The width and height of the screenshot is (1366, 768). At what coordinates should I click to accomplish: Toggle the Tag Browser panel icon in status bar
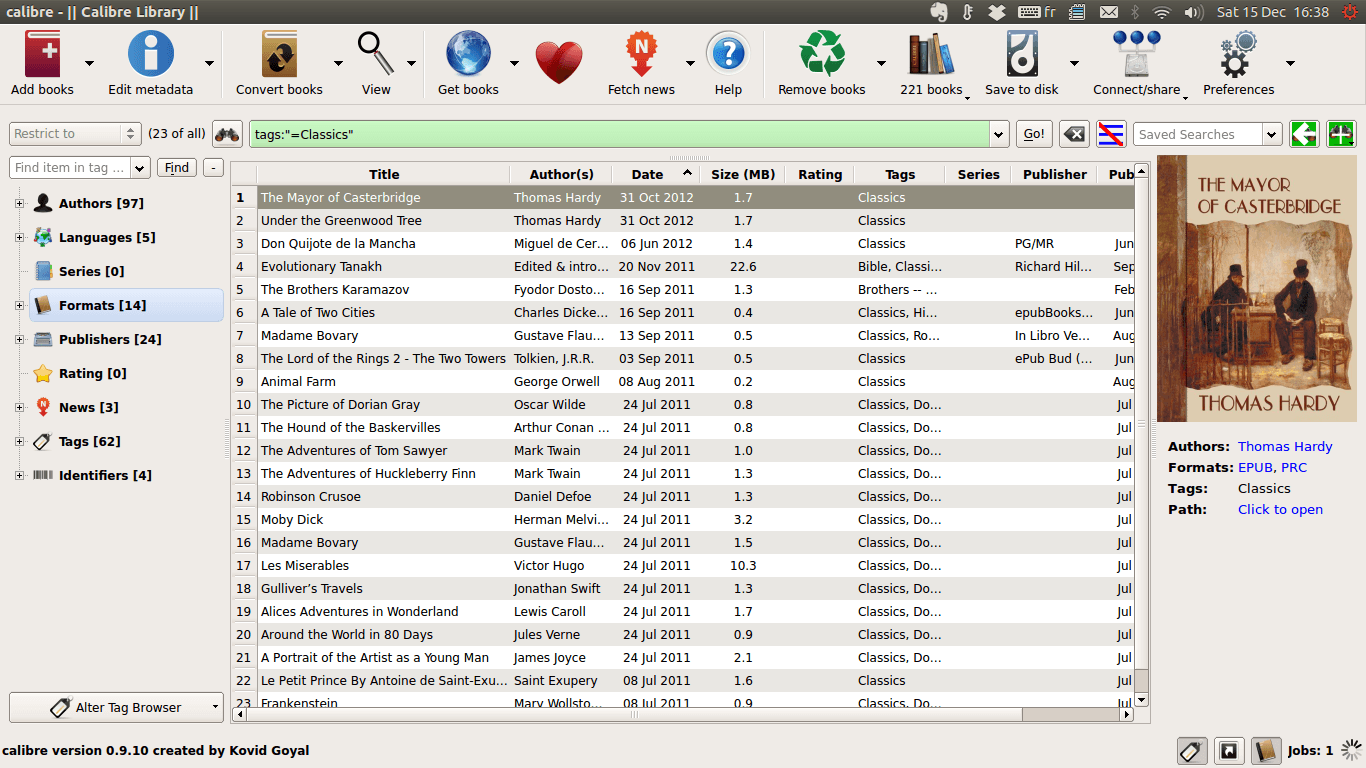(1191, 751)
